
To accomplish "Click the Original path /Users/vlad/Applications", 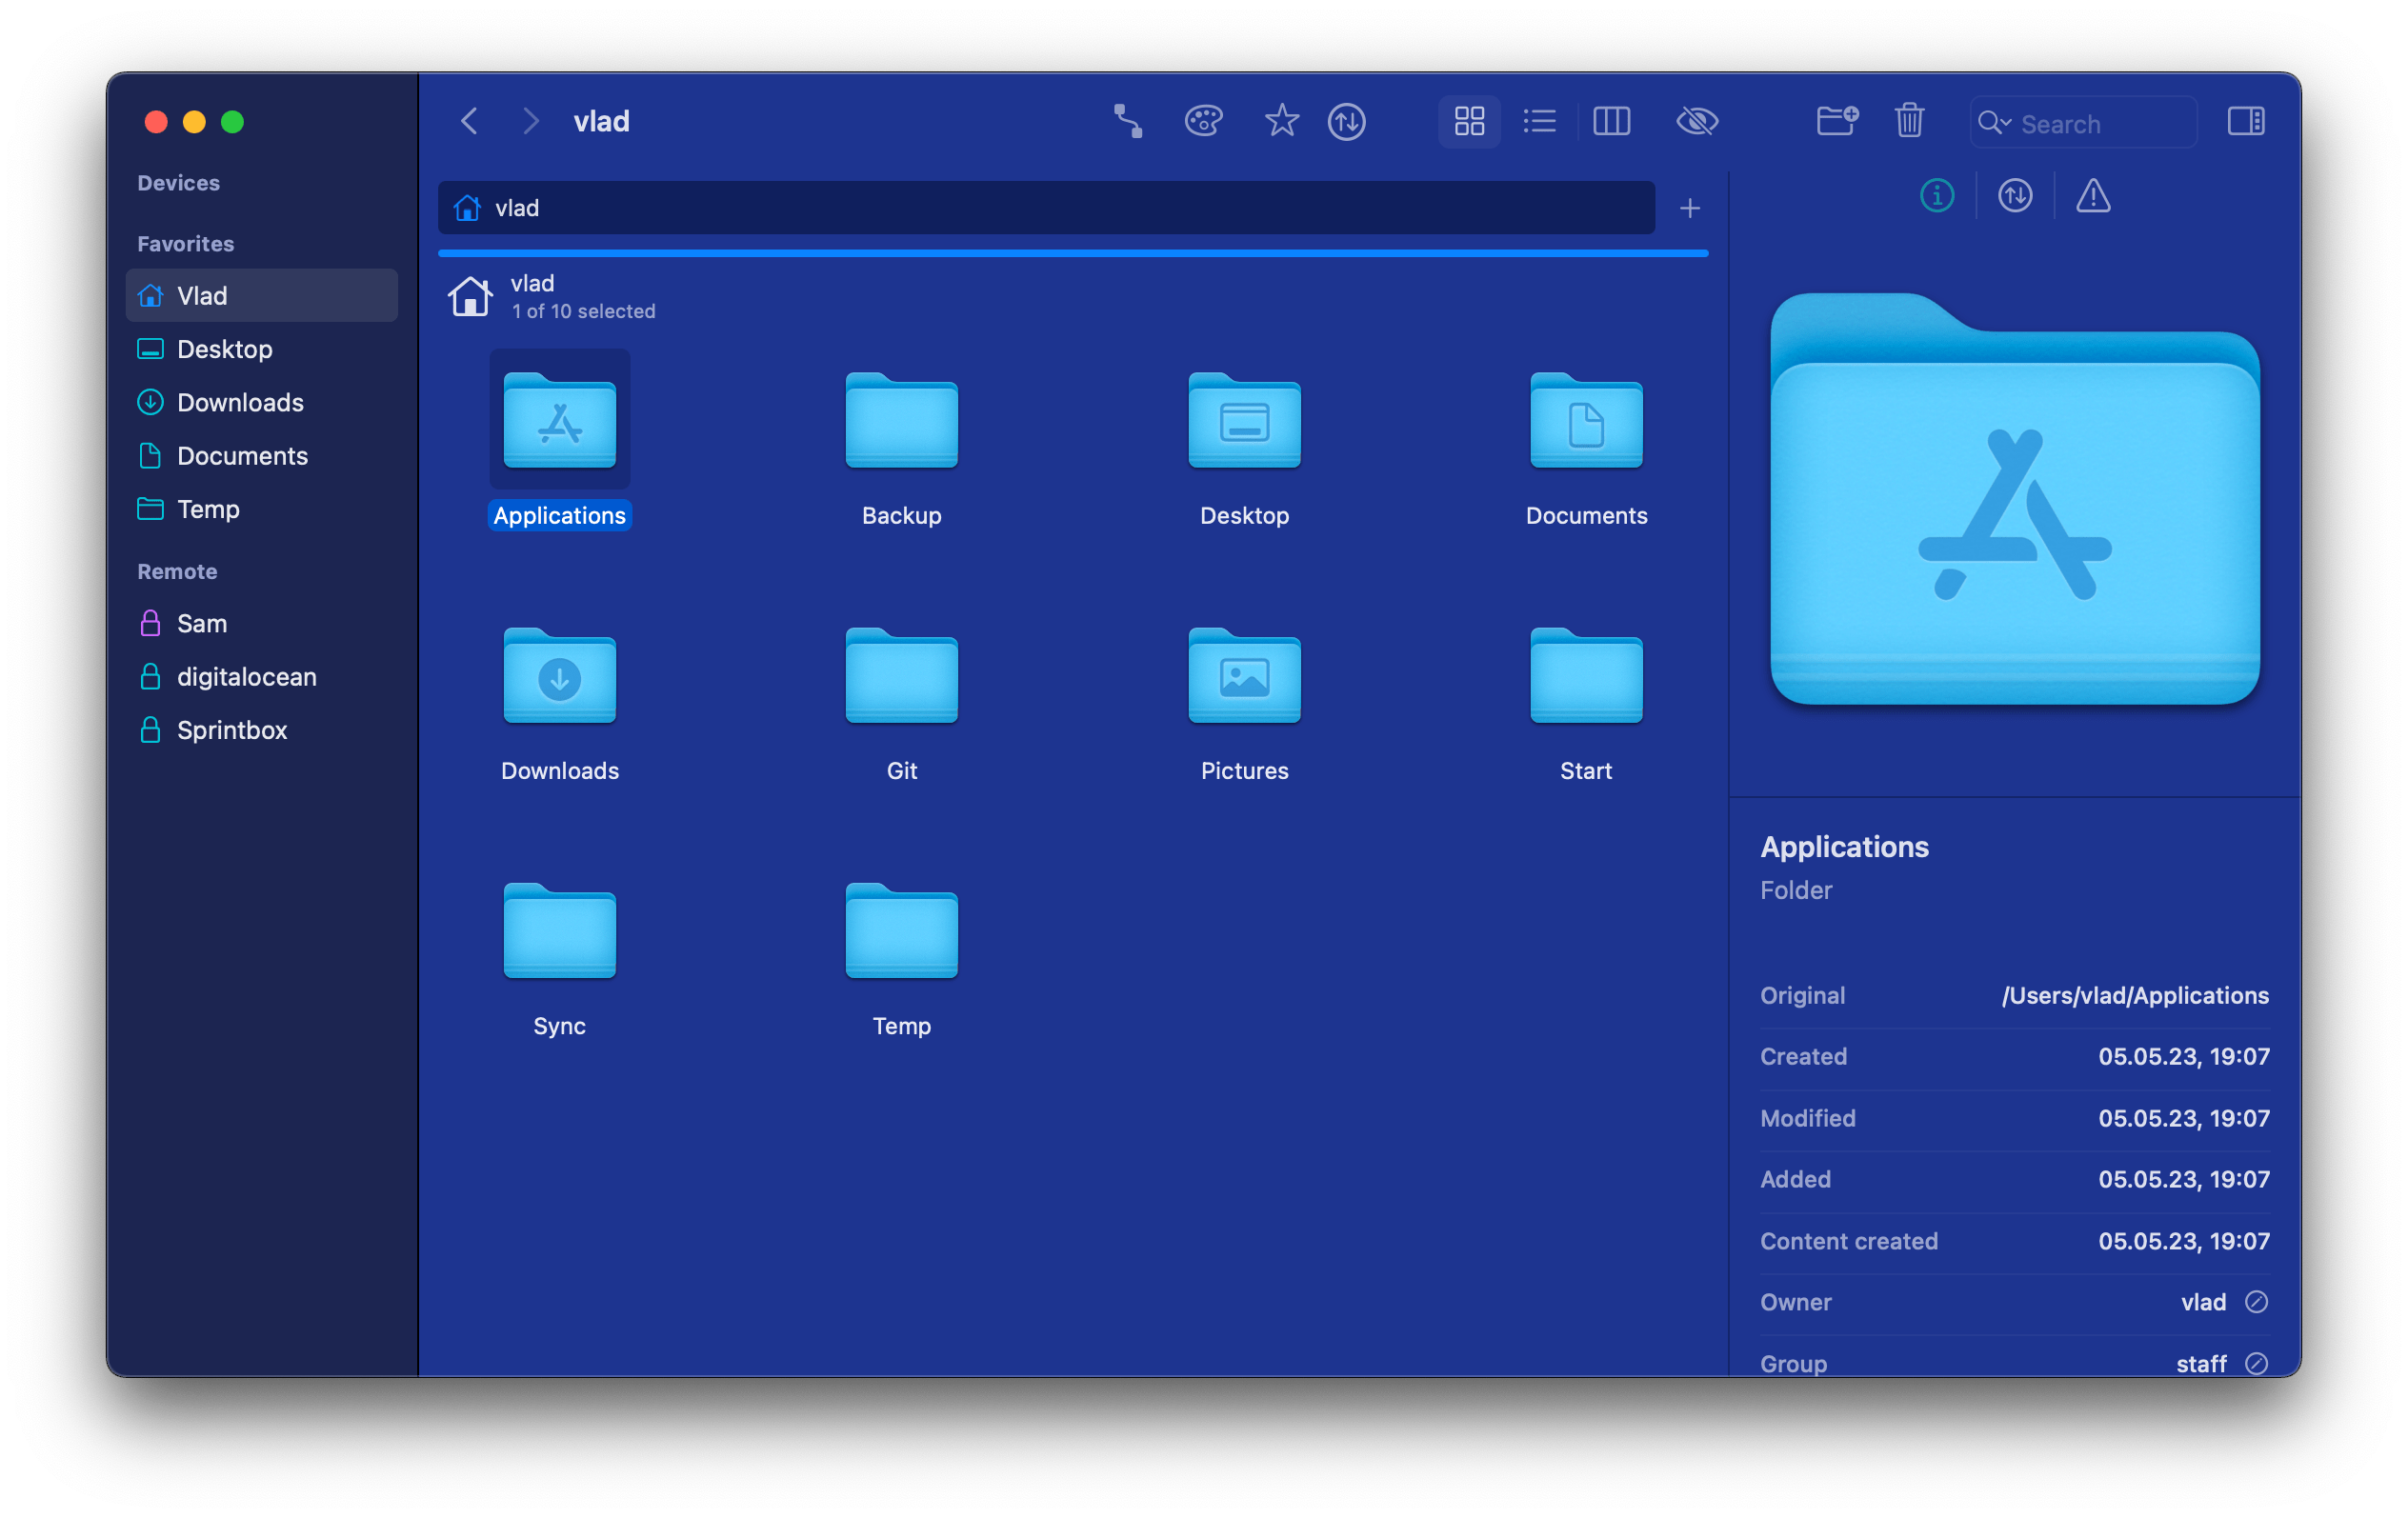I will pyautogui.click(x=2135, y=996).
